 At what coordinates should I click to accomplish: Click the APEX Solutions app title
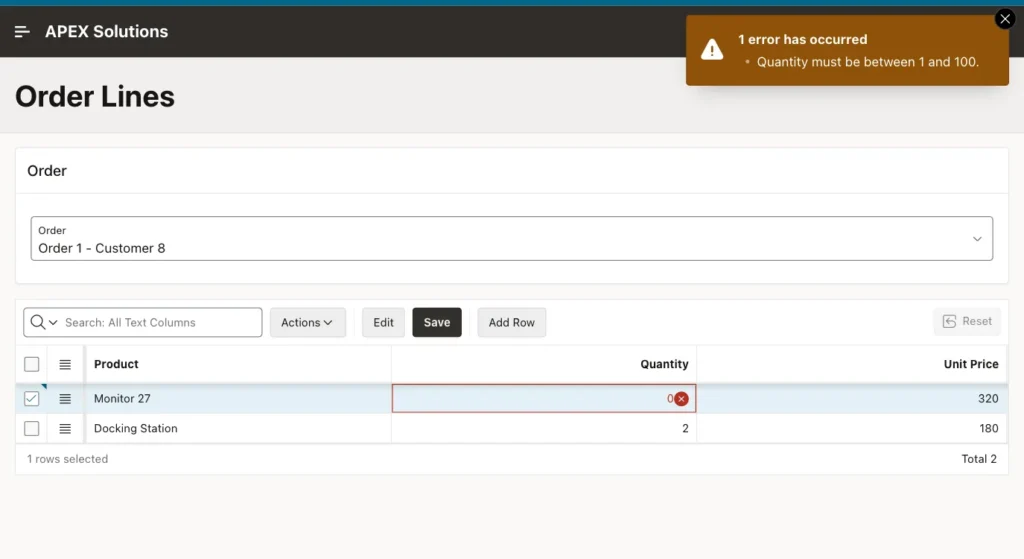click(x=106, y=31)
